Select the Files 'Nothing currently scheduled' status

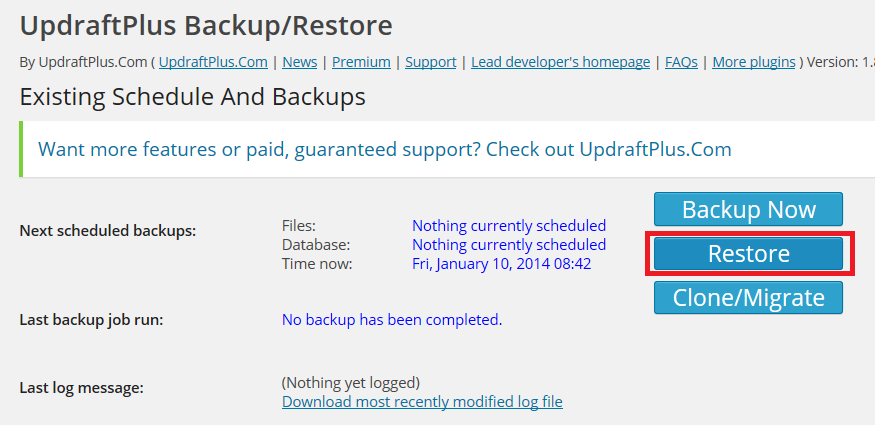pyautogui.click(x=509, y=226)
